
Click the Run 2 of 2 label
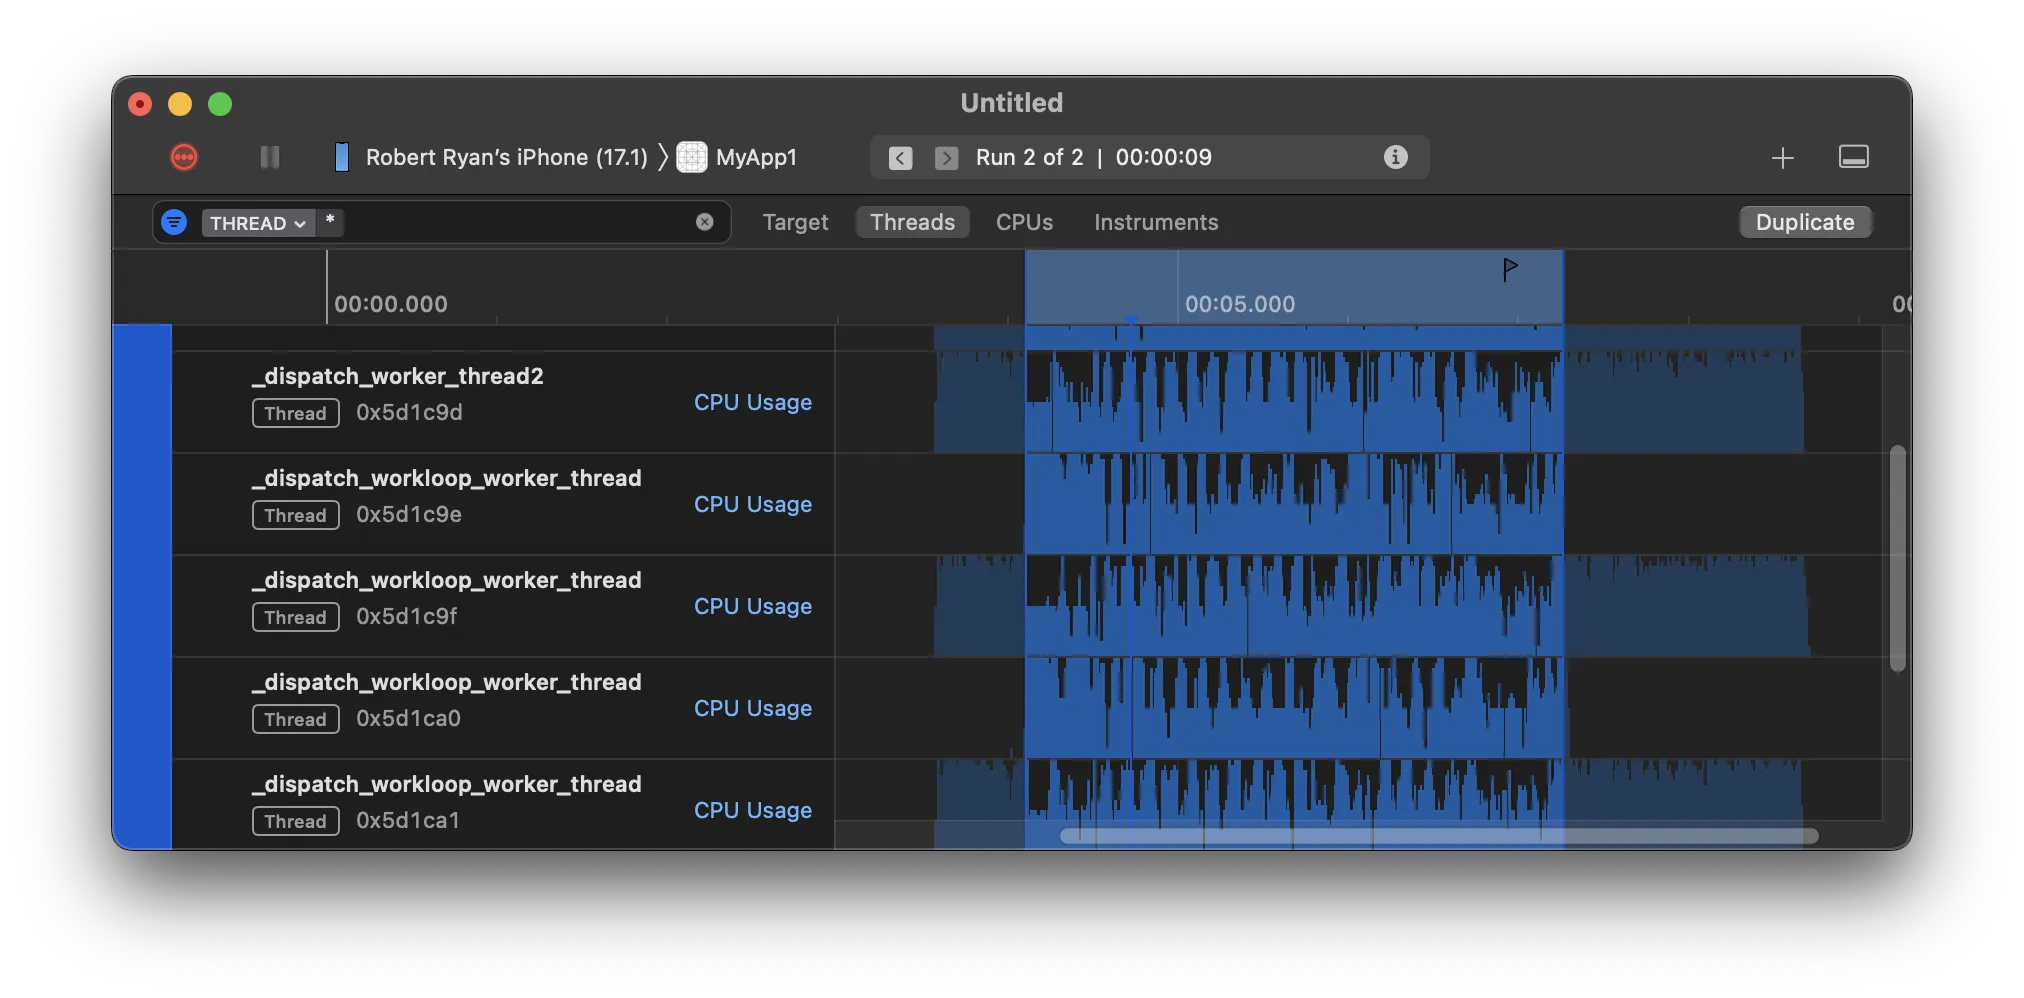(x=1029, y=157)
